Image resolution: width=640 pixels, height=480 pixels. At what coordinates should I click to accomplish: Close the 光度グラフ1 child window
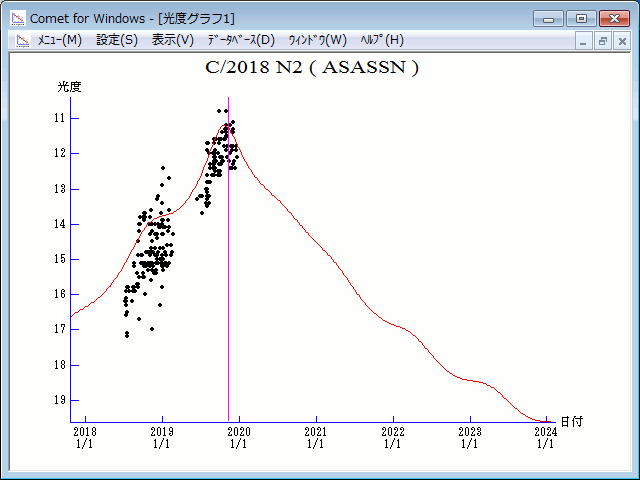click(x=622, y=41)
